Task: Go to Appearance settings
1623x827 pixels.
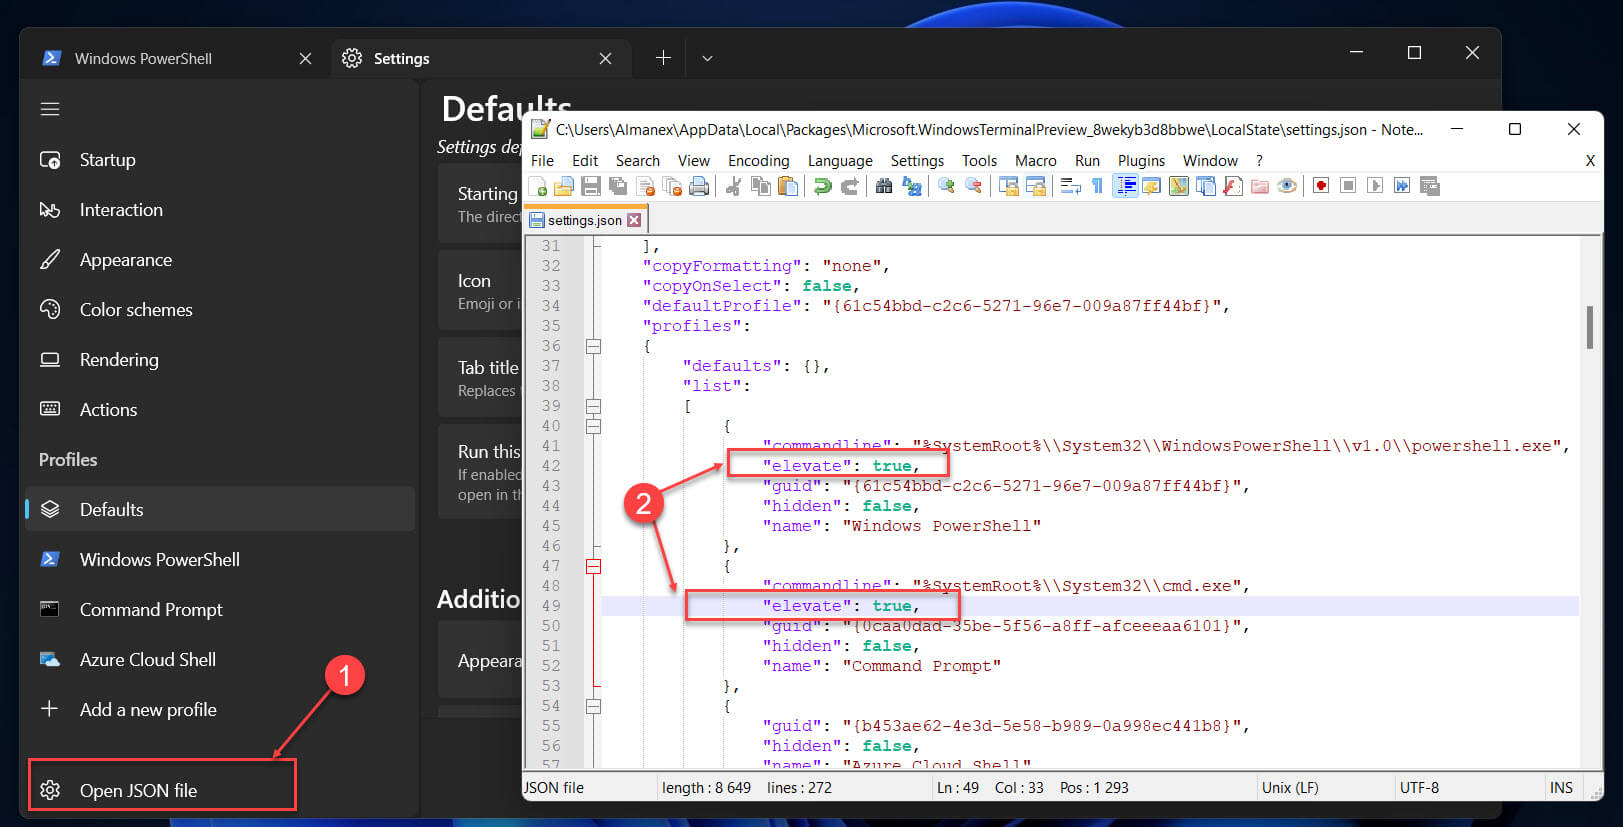Action: pos(220,260)
